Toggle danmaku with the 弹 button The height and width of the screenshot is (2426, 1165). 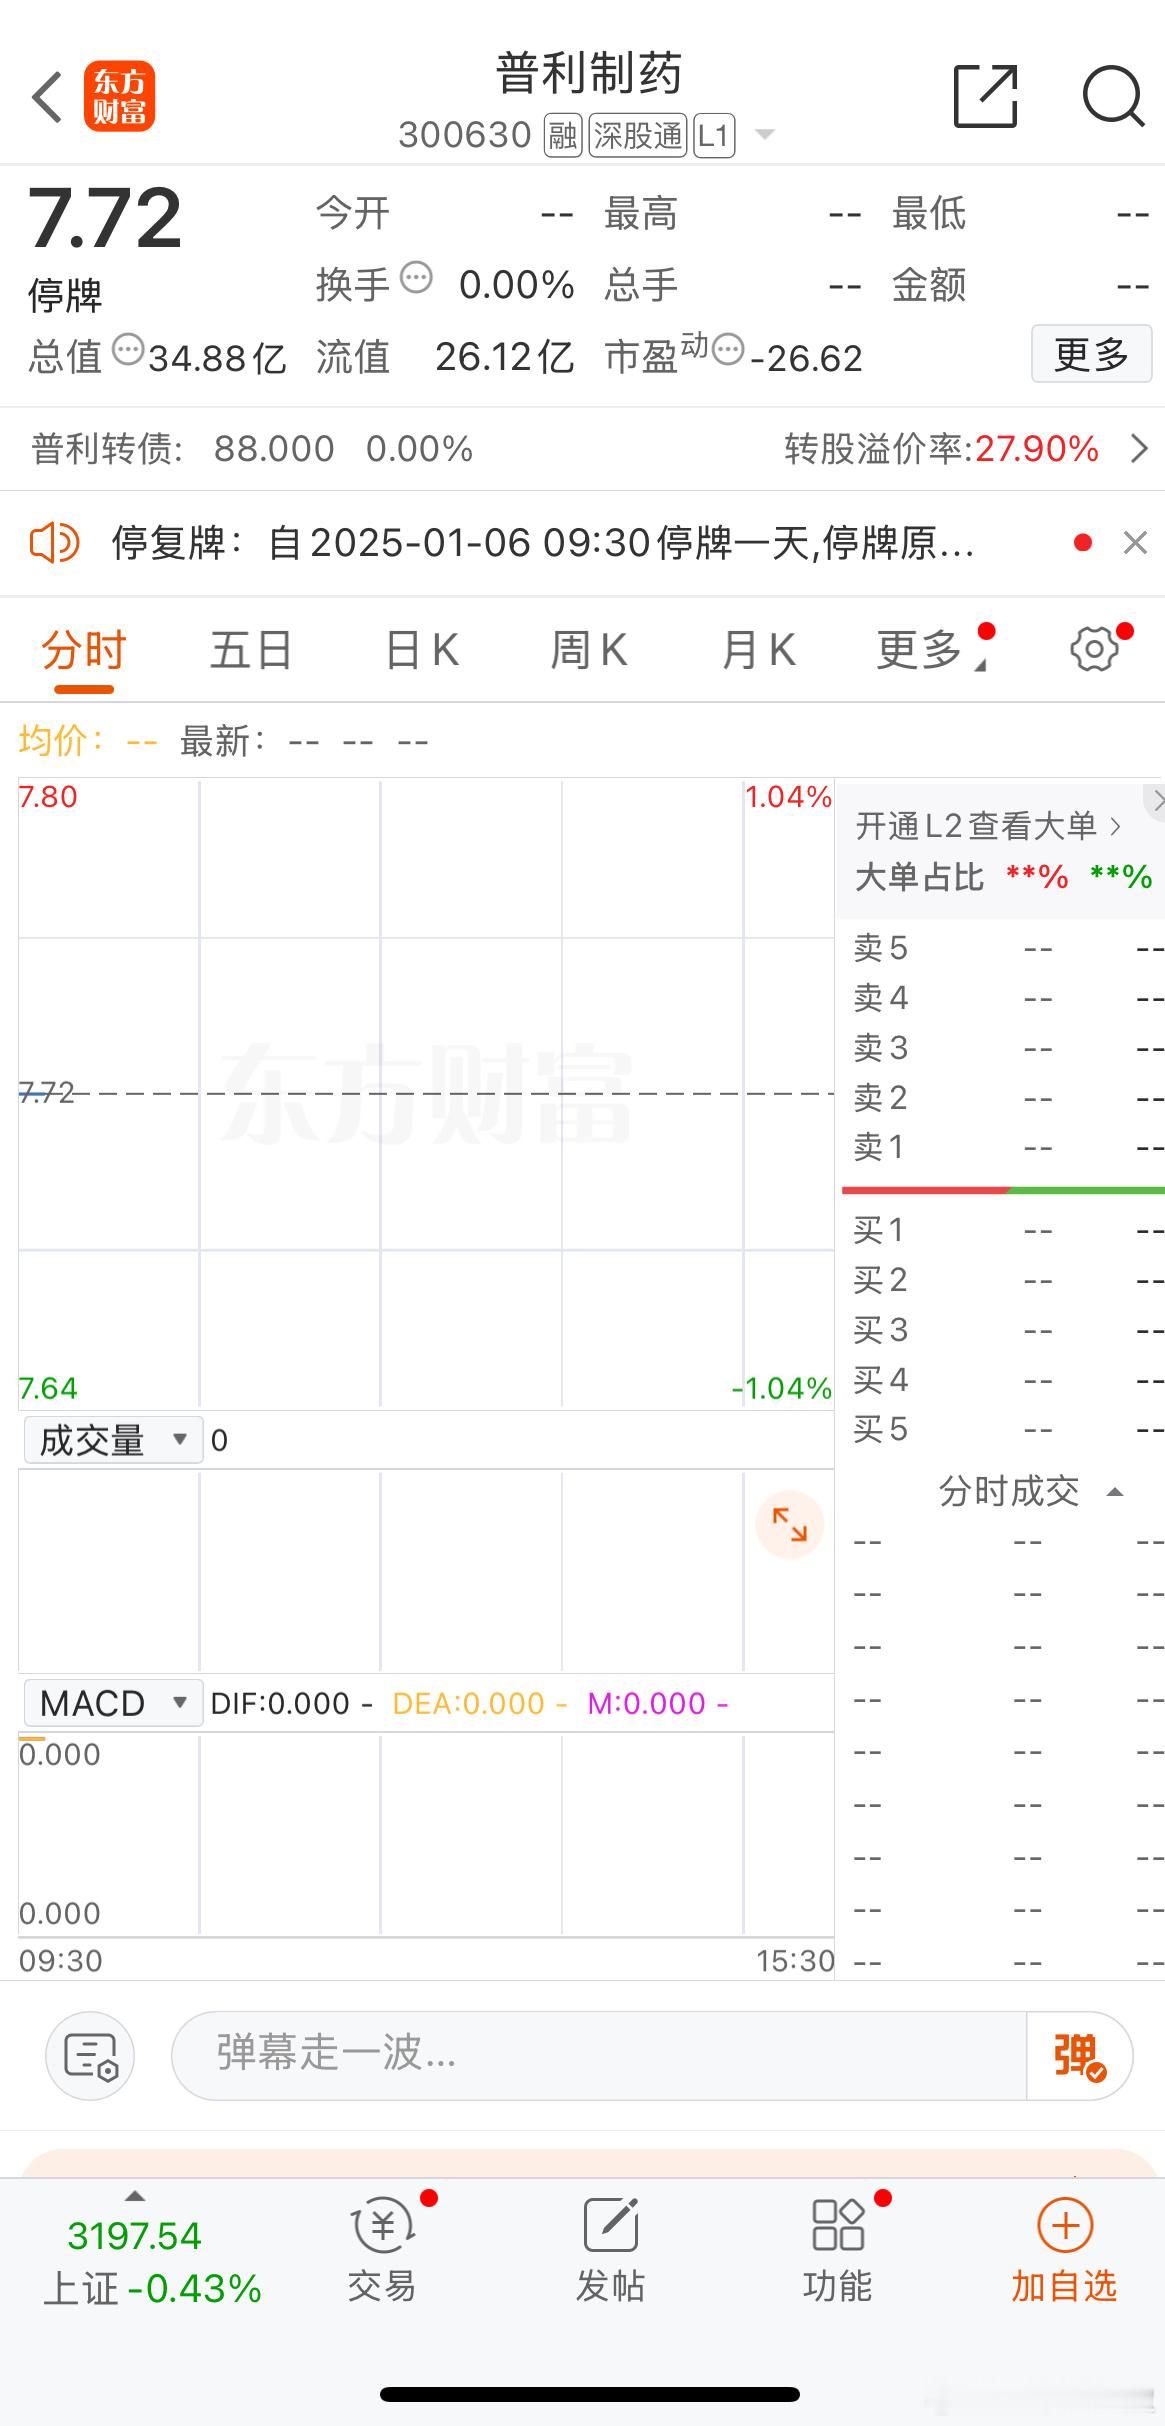[1080, 2056]
